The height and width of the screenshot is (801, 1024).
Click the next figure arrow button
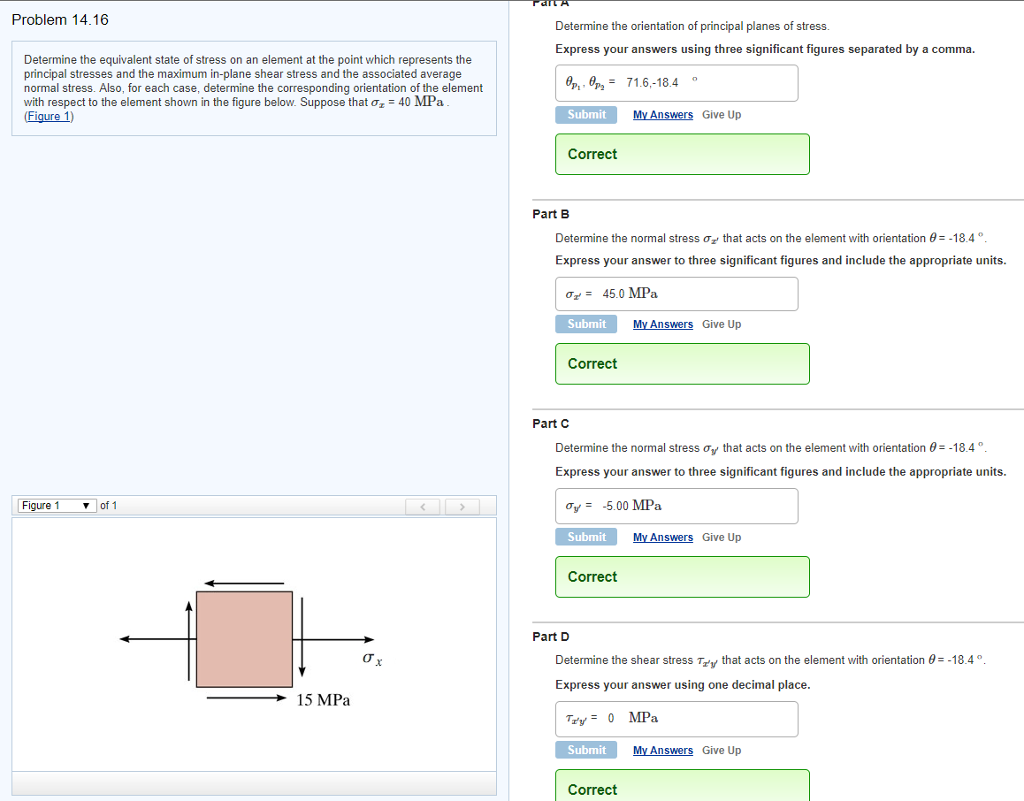[x=461, y=507]
